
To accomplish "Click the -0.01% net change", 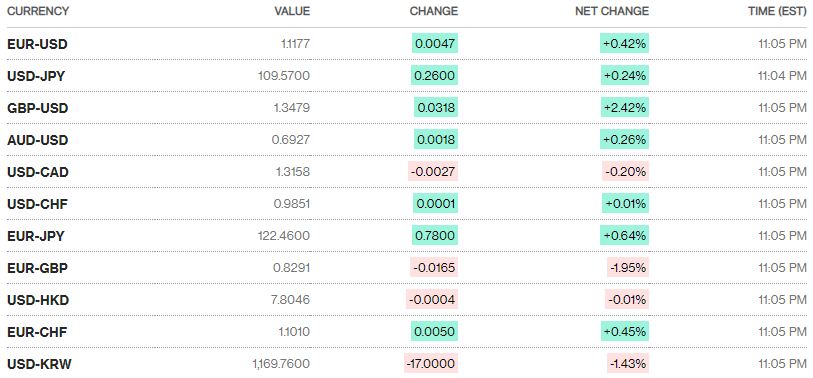I will click(627, 300).
